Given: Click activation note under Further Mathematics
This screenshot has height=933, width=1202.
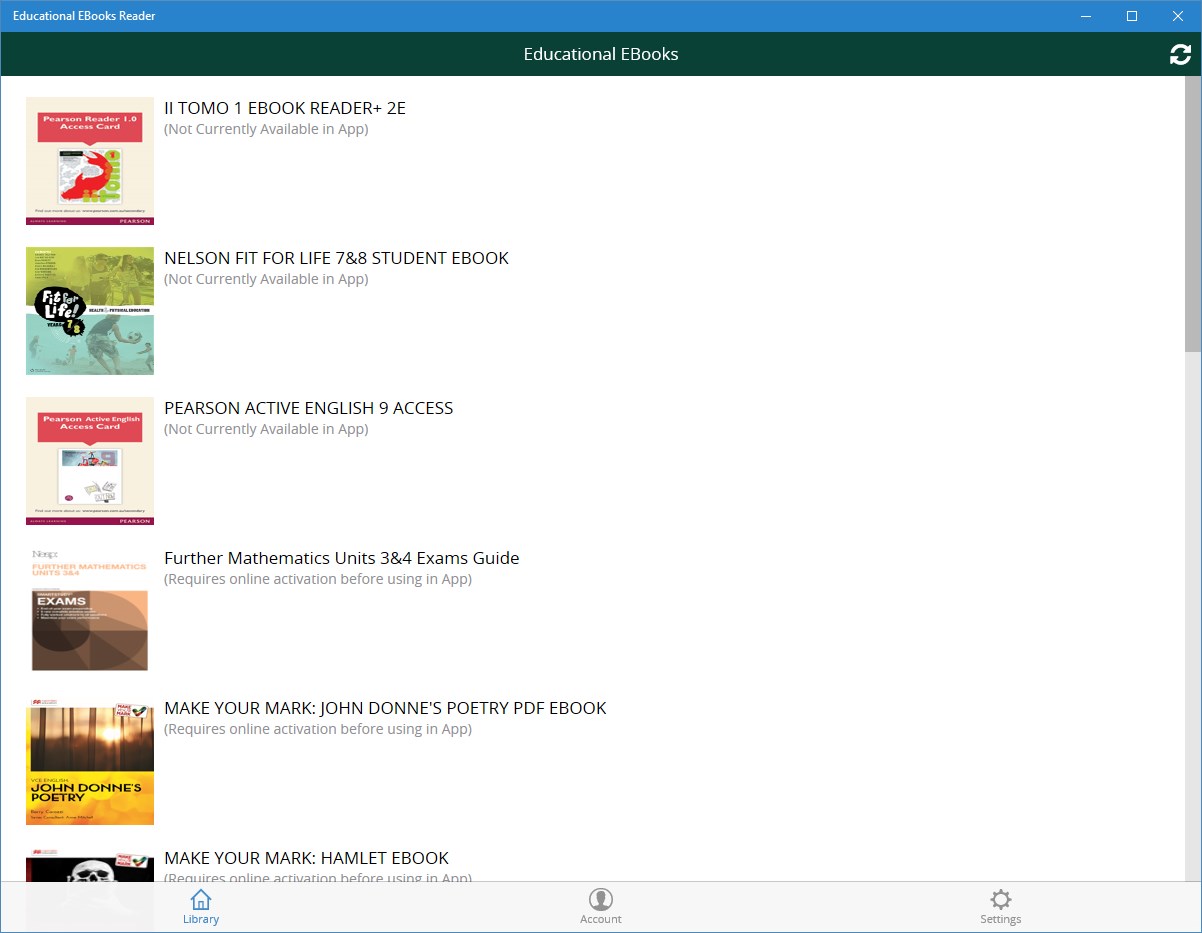Looking at the screenshot, I should 318,579.
